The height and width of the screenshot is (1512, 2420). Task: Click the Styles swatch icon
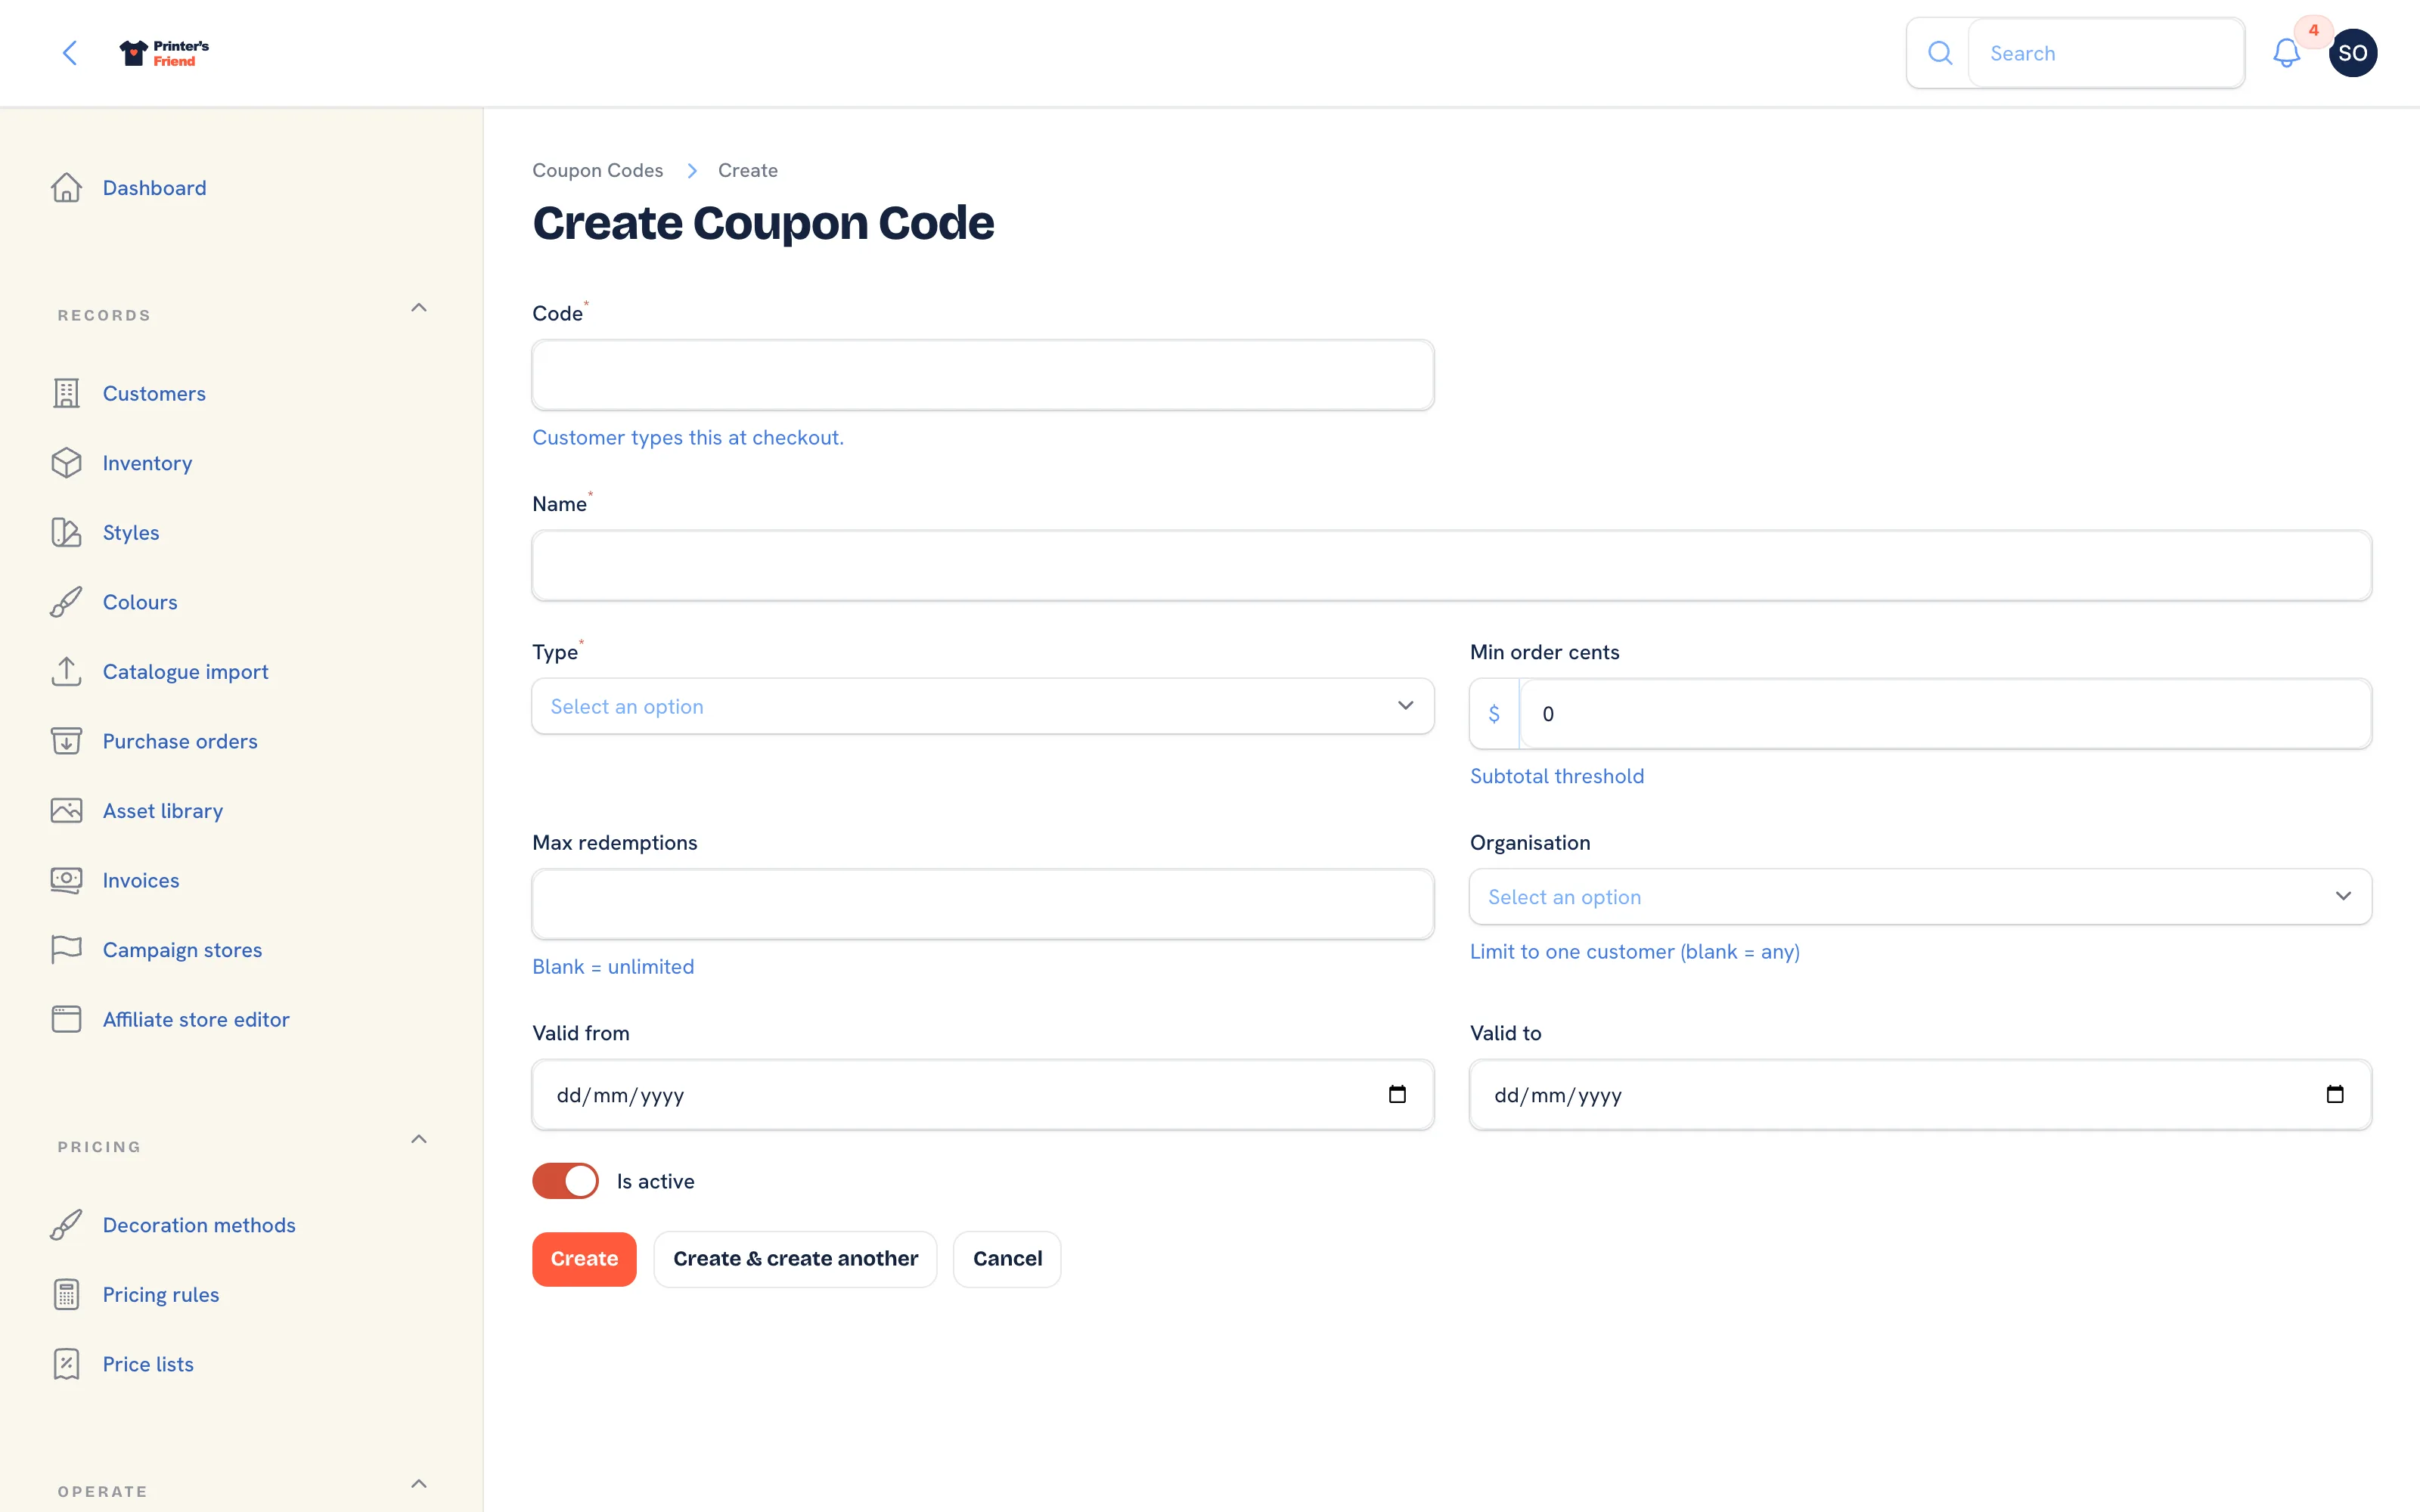coord(66,532)
